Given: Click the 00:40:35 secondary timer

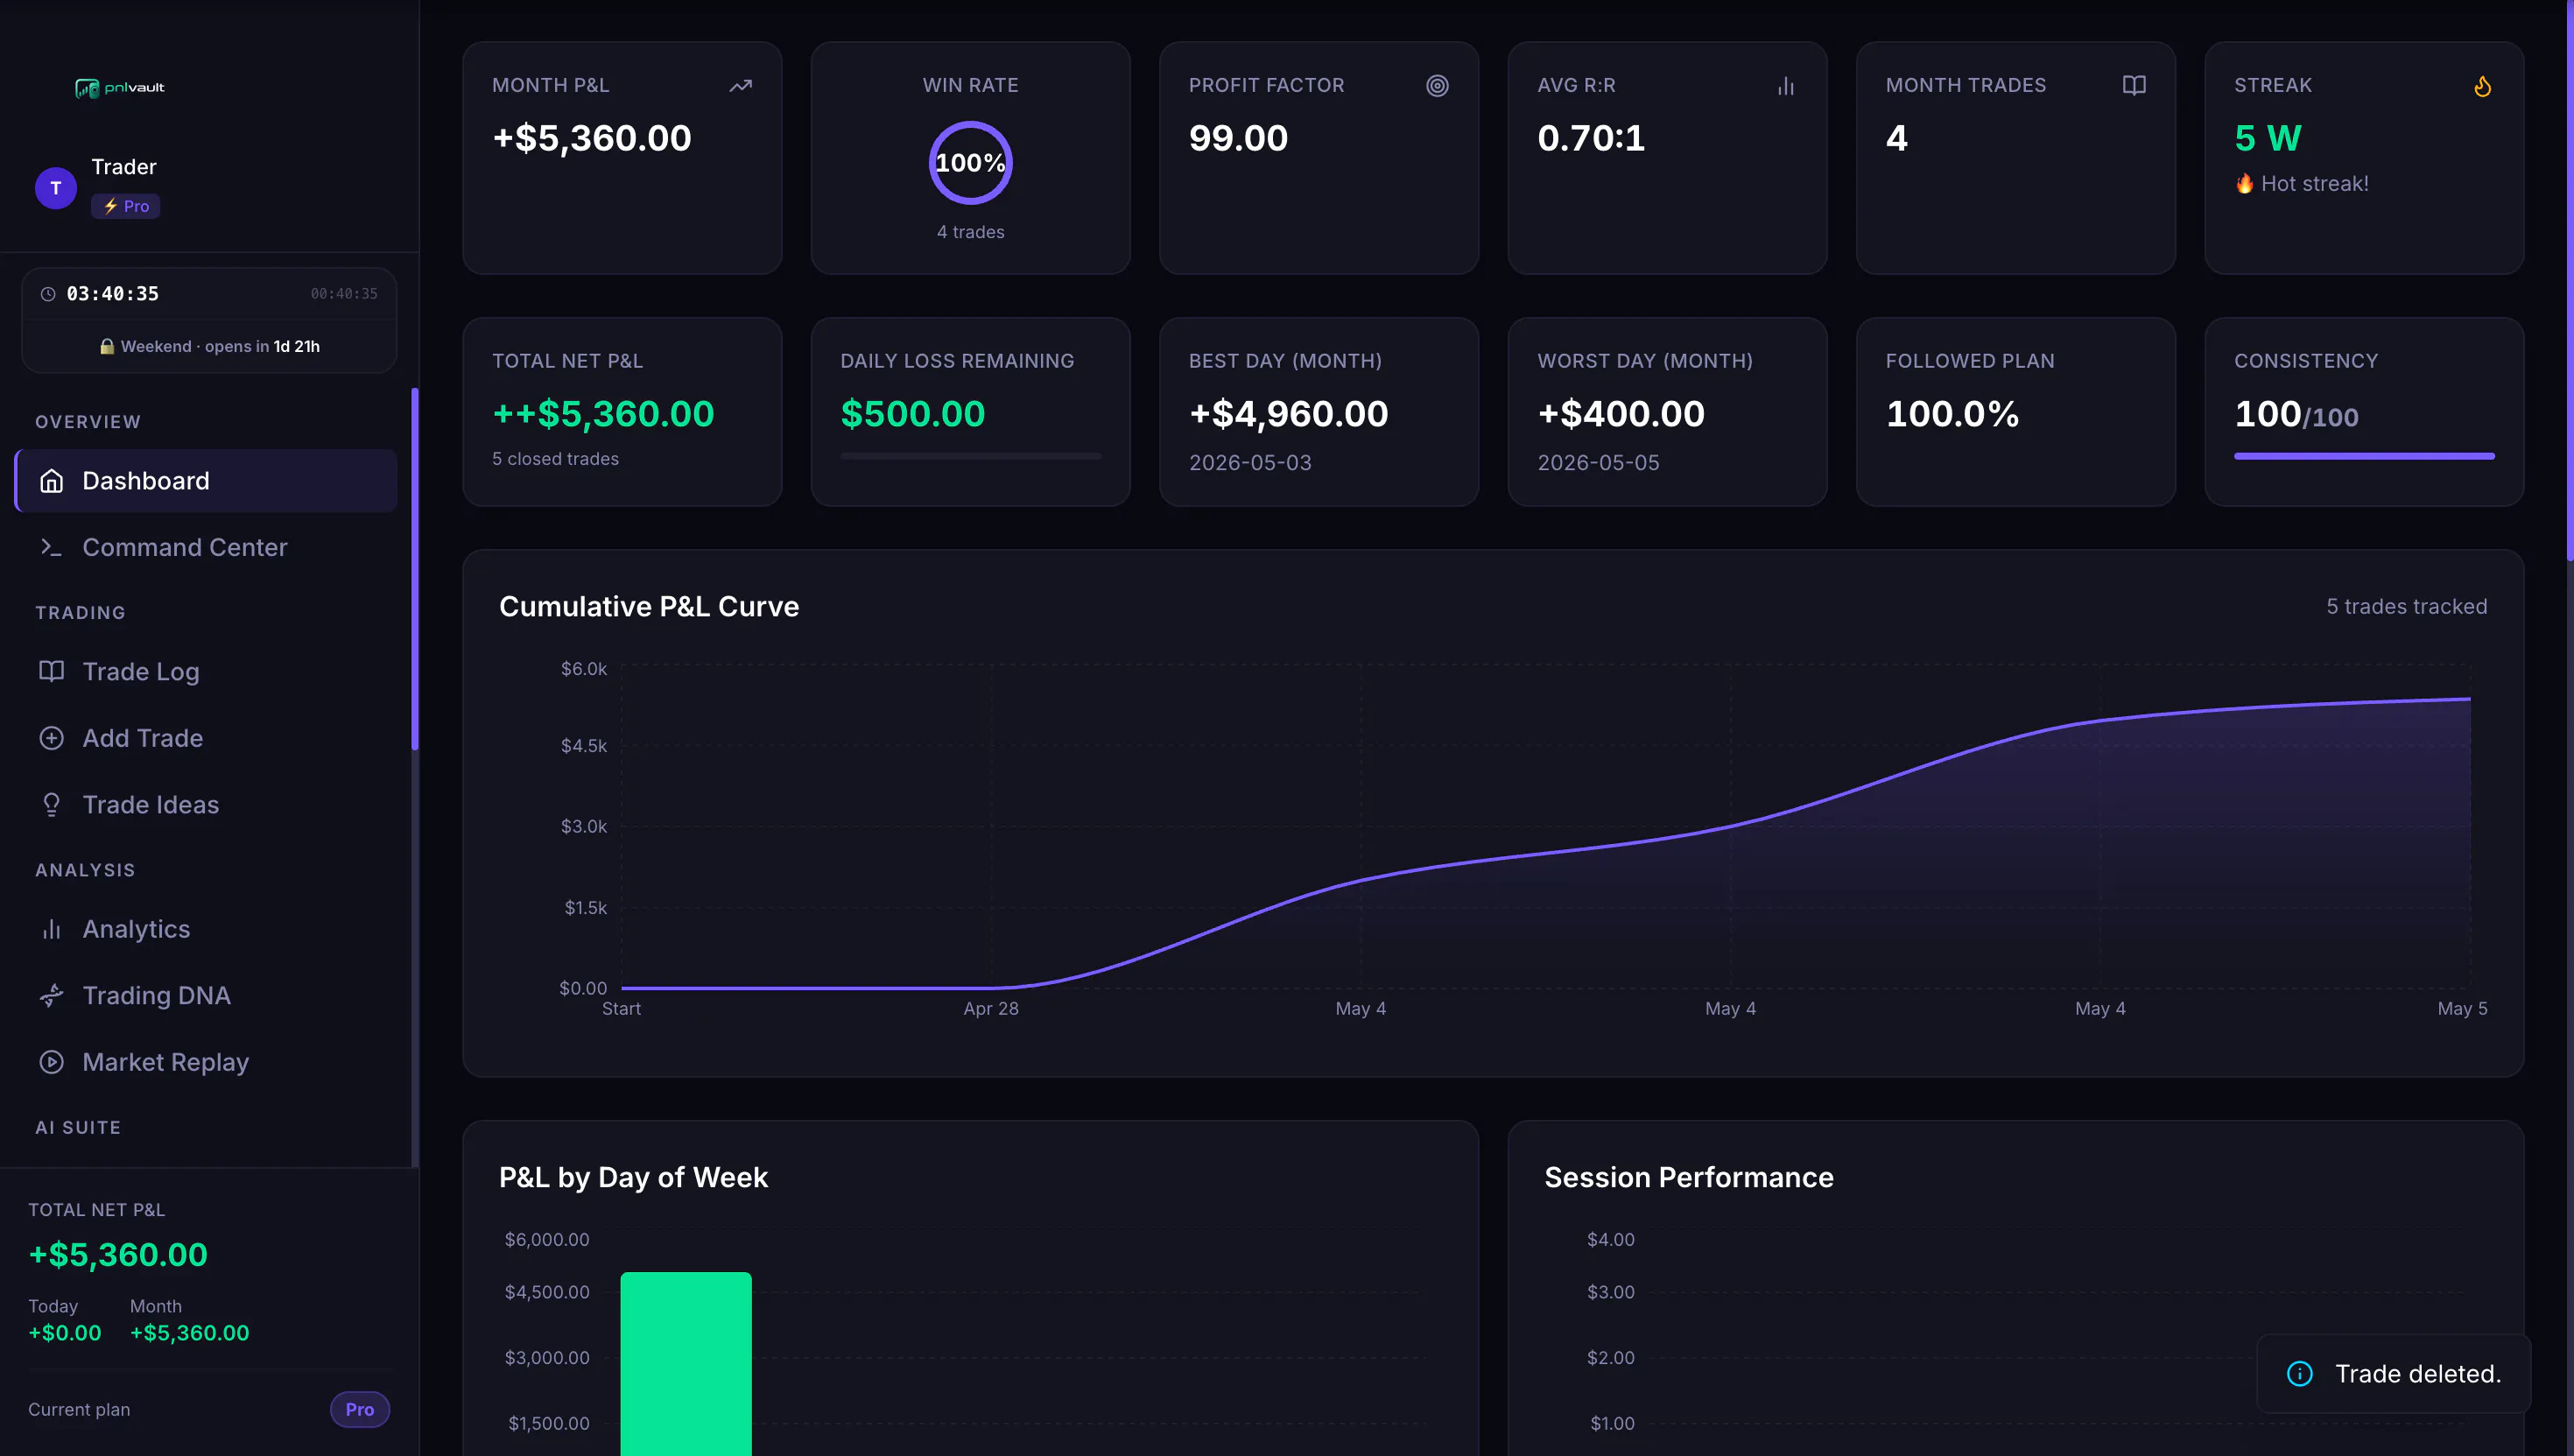Looking at the screenshot, I should click(344, 294).
